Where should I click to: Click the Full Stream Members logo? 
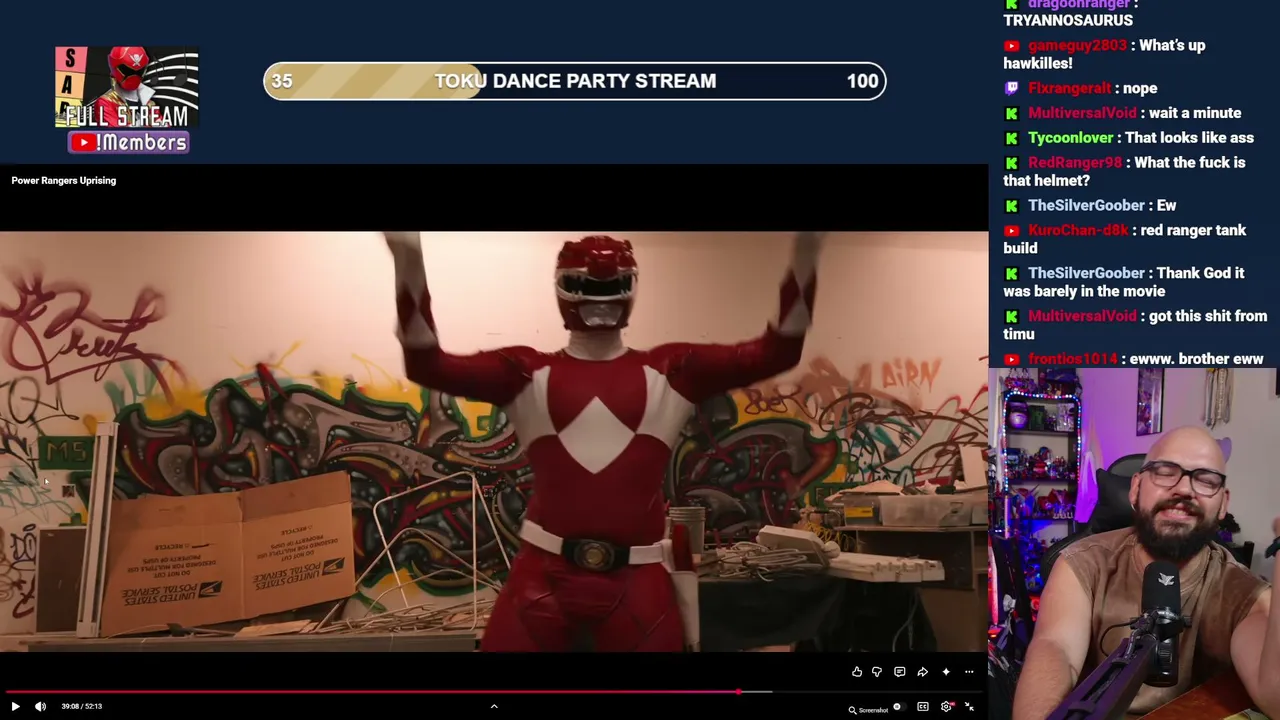[x=127, y=100]
